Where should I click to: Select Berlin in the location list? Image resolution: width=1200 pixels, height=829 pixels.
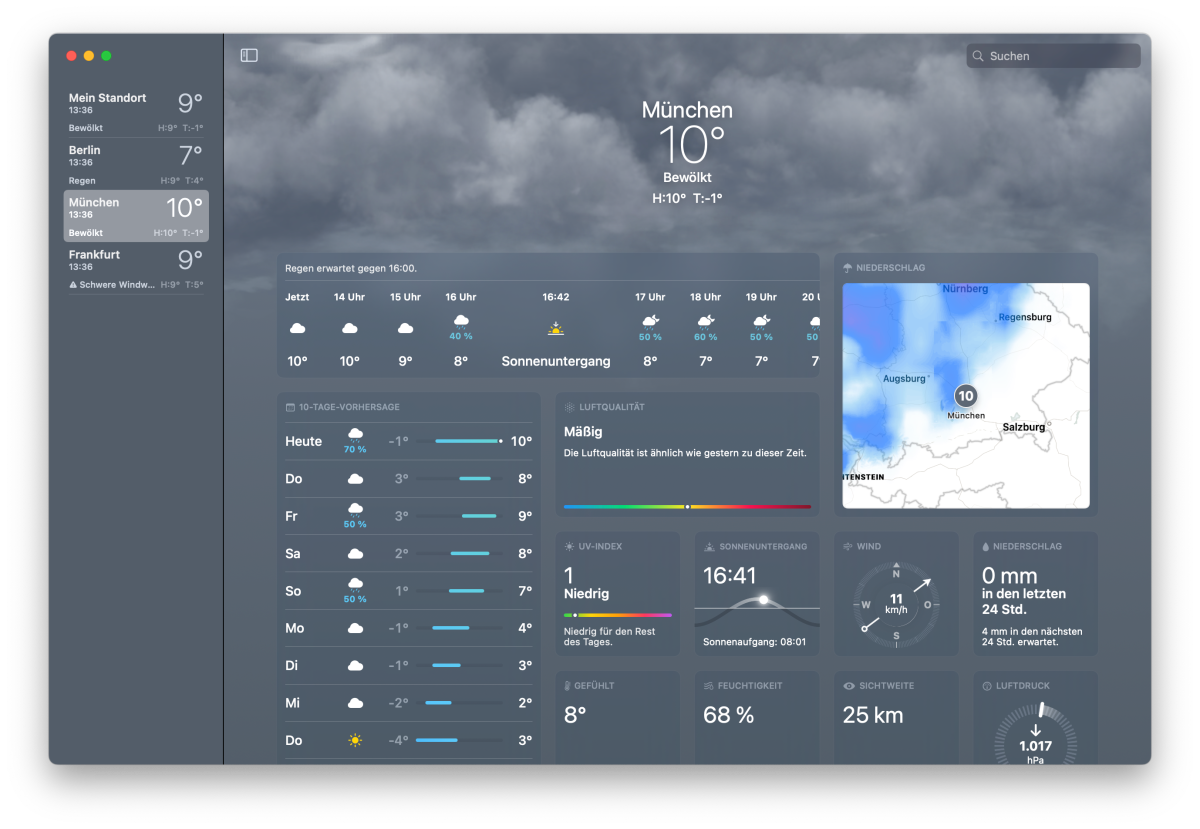(x=136, y=164)
